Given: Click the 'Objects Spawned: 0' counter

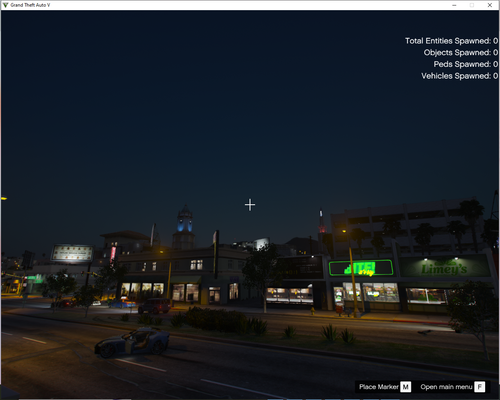Looking at the screenshot, I should pos(461,52).
